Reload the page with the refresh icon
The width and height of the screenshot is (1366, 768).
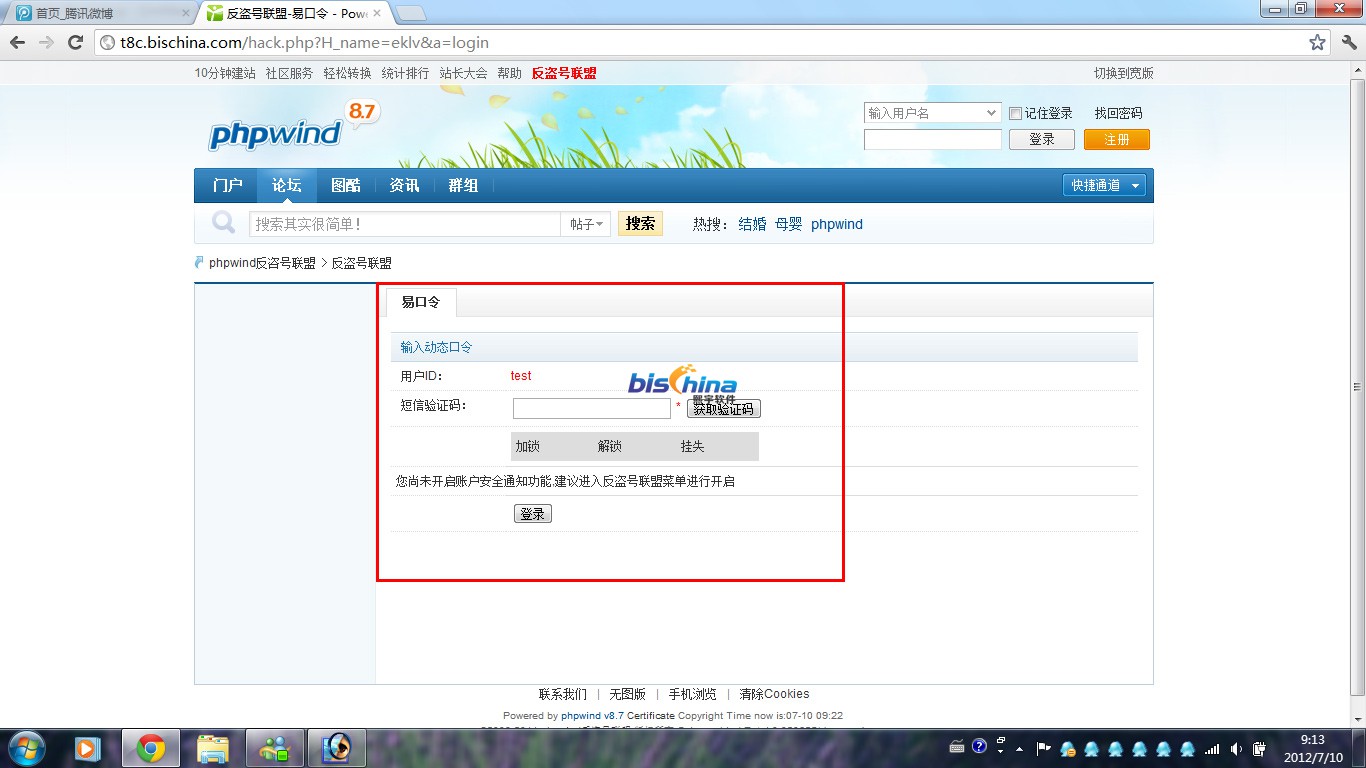[75, 43]
